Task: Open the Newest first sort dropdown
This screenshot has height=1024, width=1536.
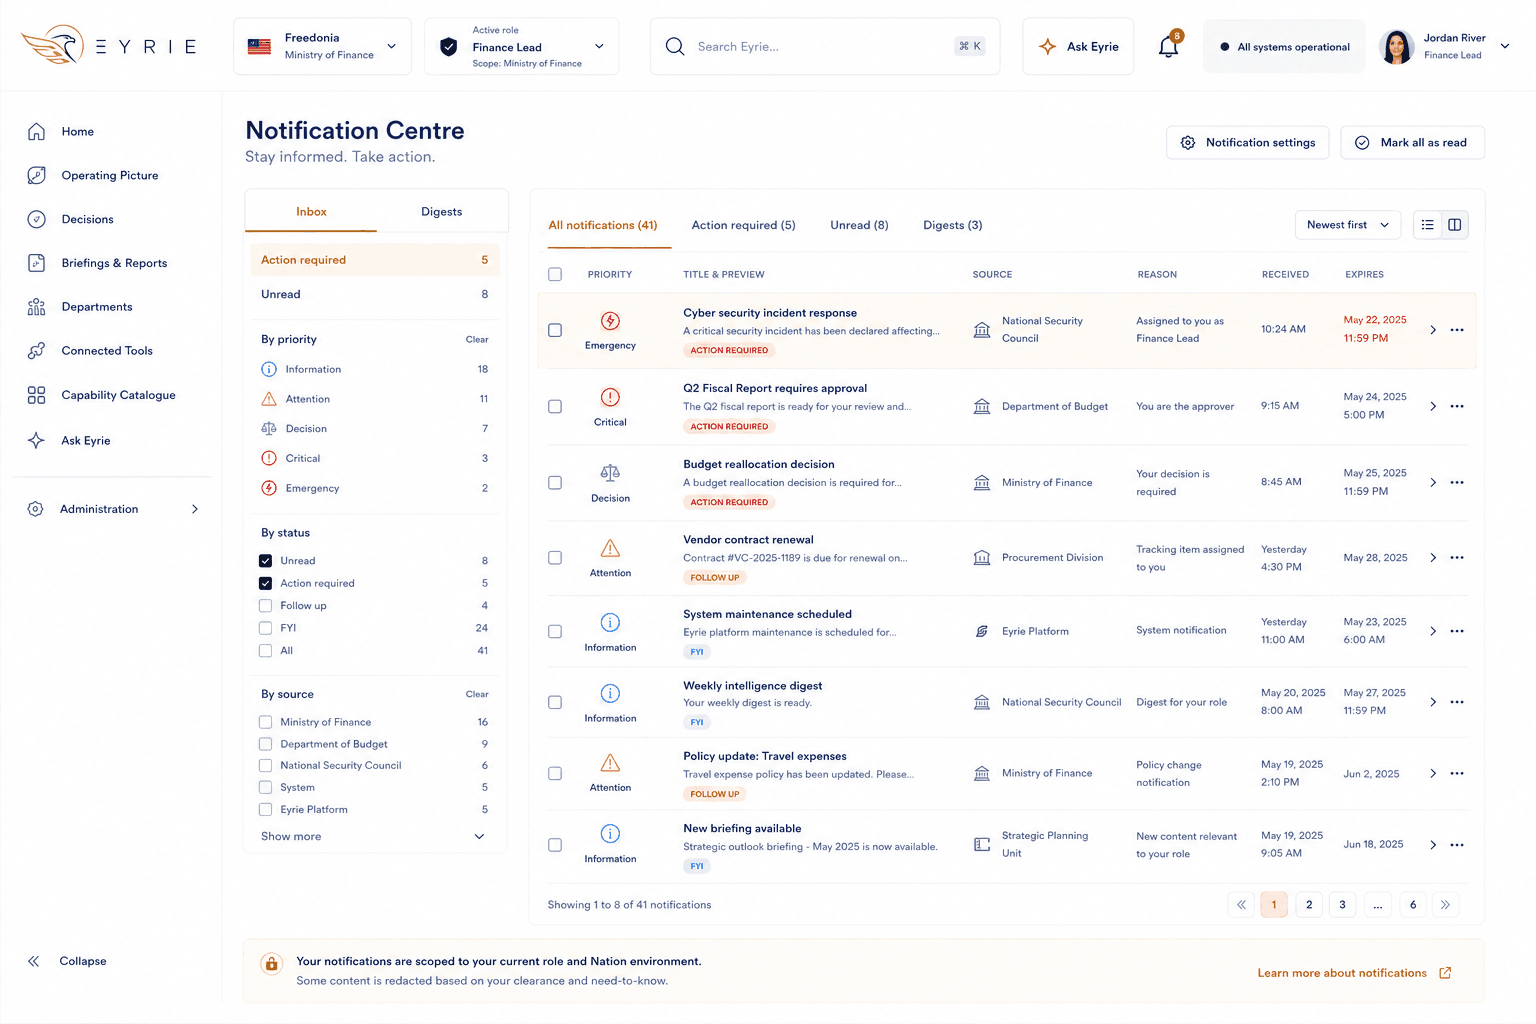Action: tap(1347, 225)
